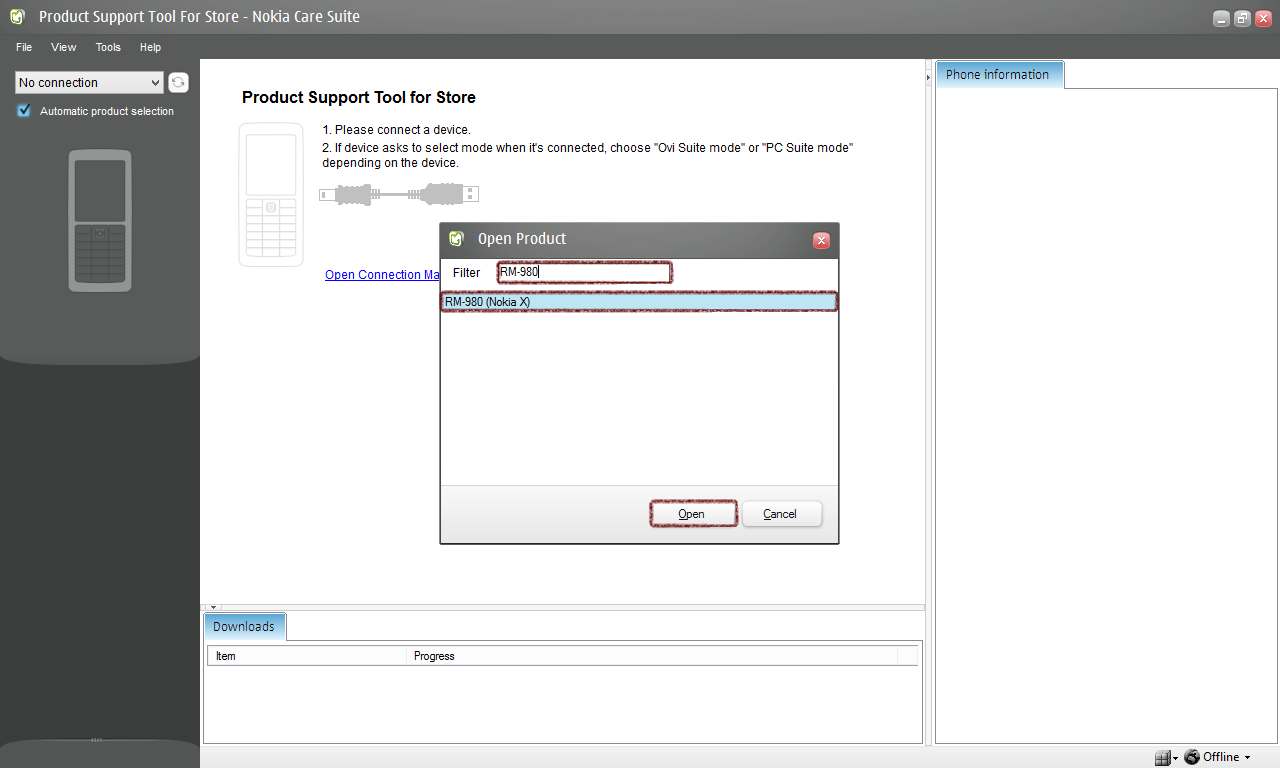This screenshot has width=1280, height=768.
Task: Select RM-980 (Nokia X) list entry
Action: pos(638,302)
